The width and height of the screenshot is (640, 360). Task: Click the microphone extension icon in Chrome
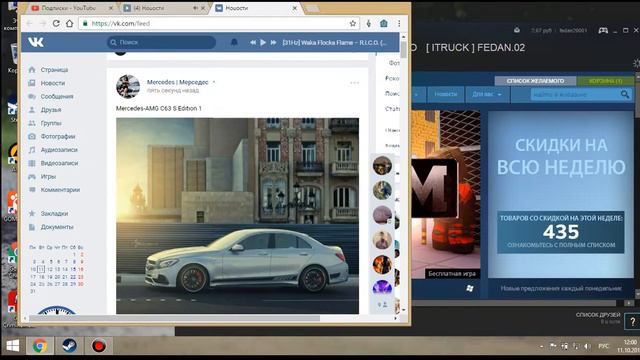click(369, 24)
